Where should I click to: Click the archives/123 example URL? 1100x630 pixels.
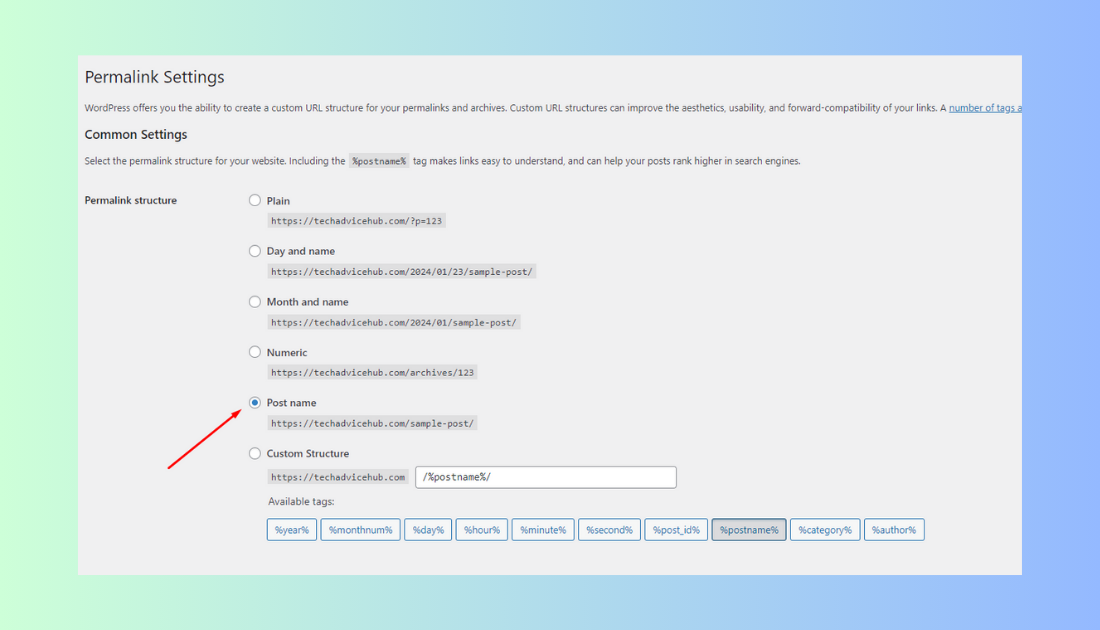tap(372, 373)
